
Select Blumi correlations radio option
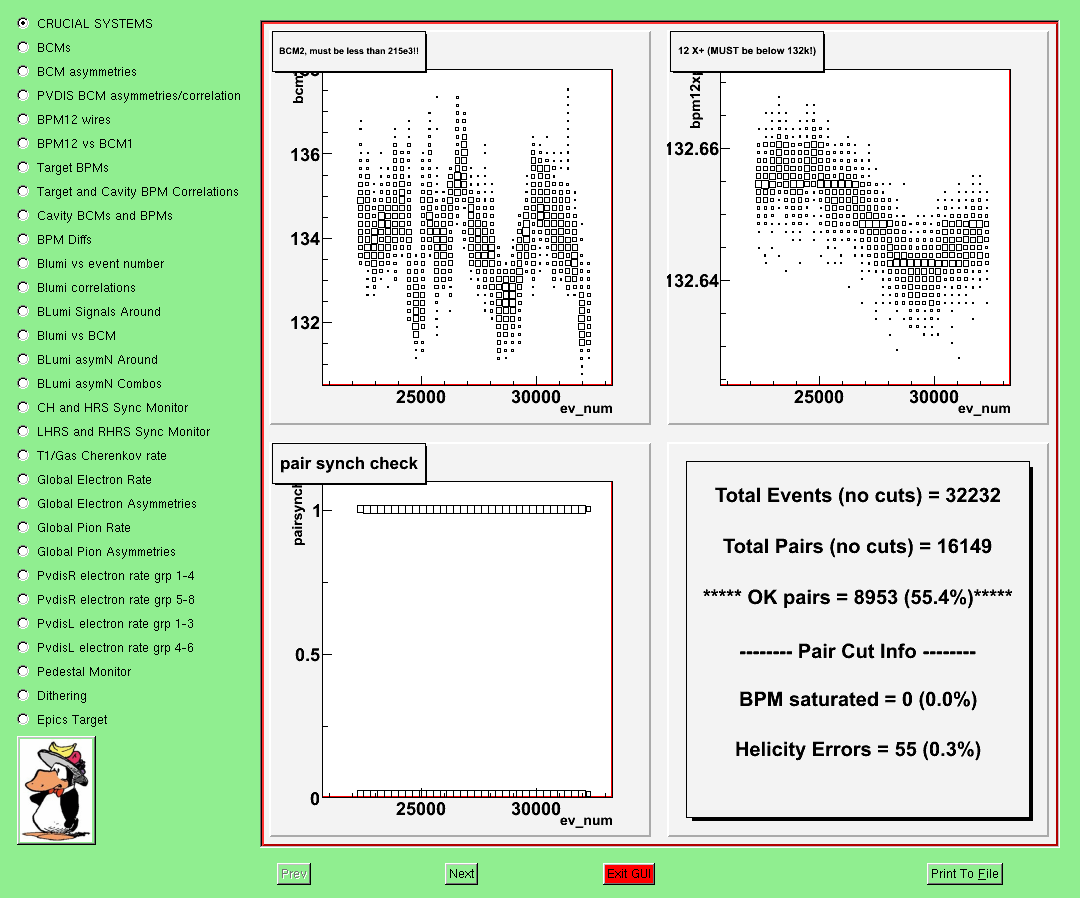coord(23,287)
